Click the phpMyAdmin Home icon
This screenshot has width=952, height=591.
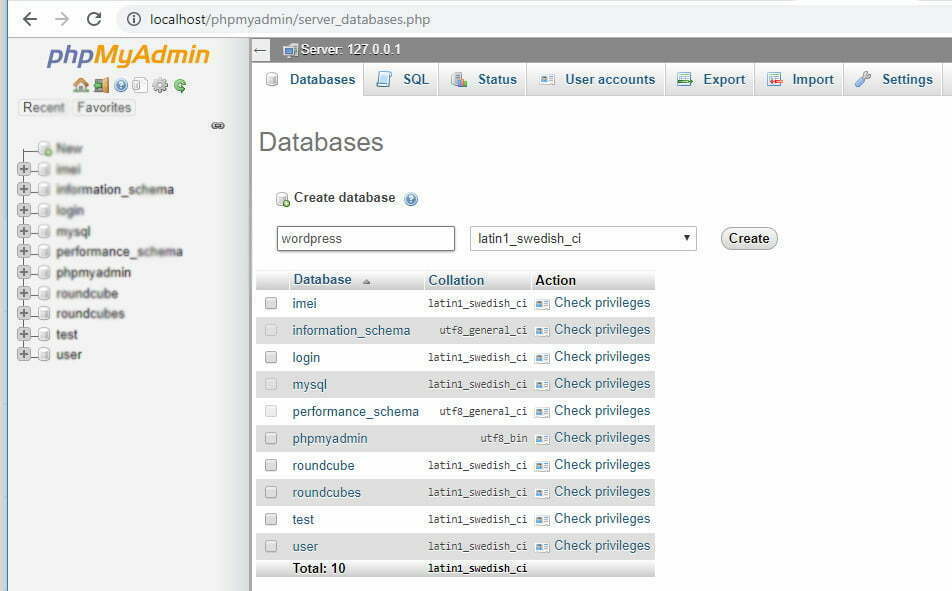tap(81, 86)
